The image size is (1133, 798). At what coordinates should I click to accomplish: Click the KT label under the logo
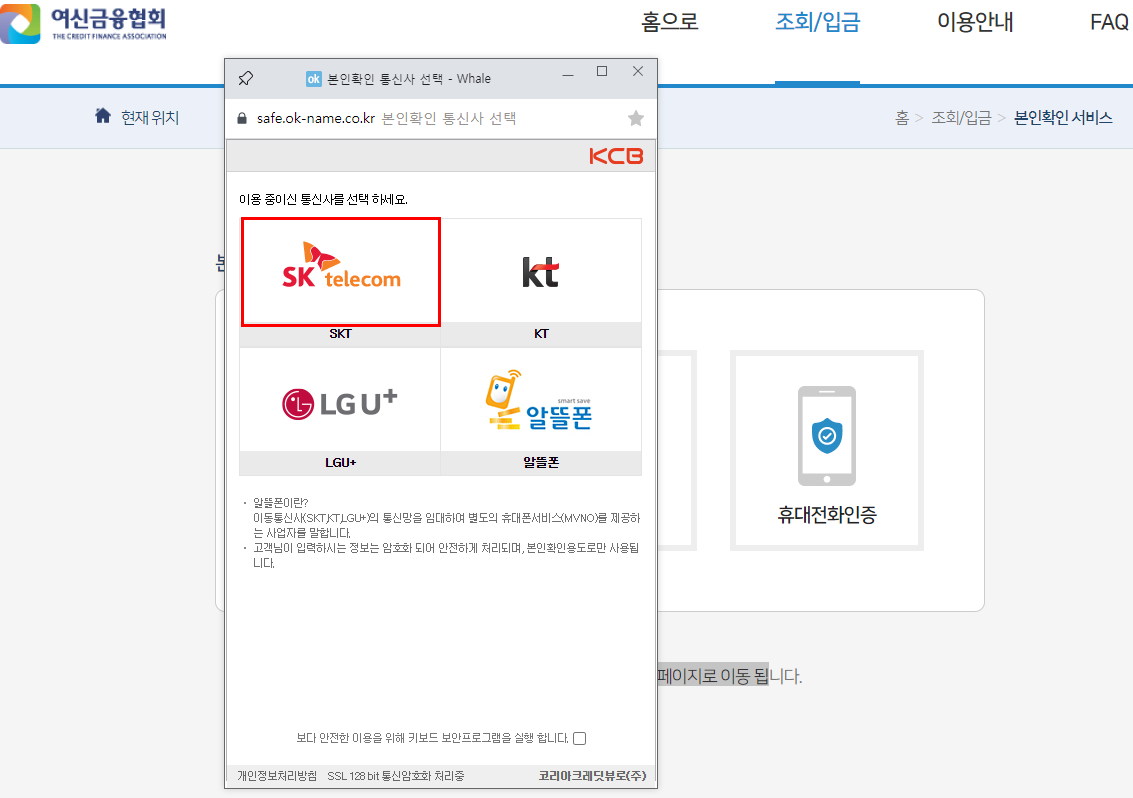pyautogui.click(x=541, y=334)
